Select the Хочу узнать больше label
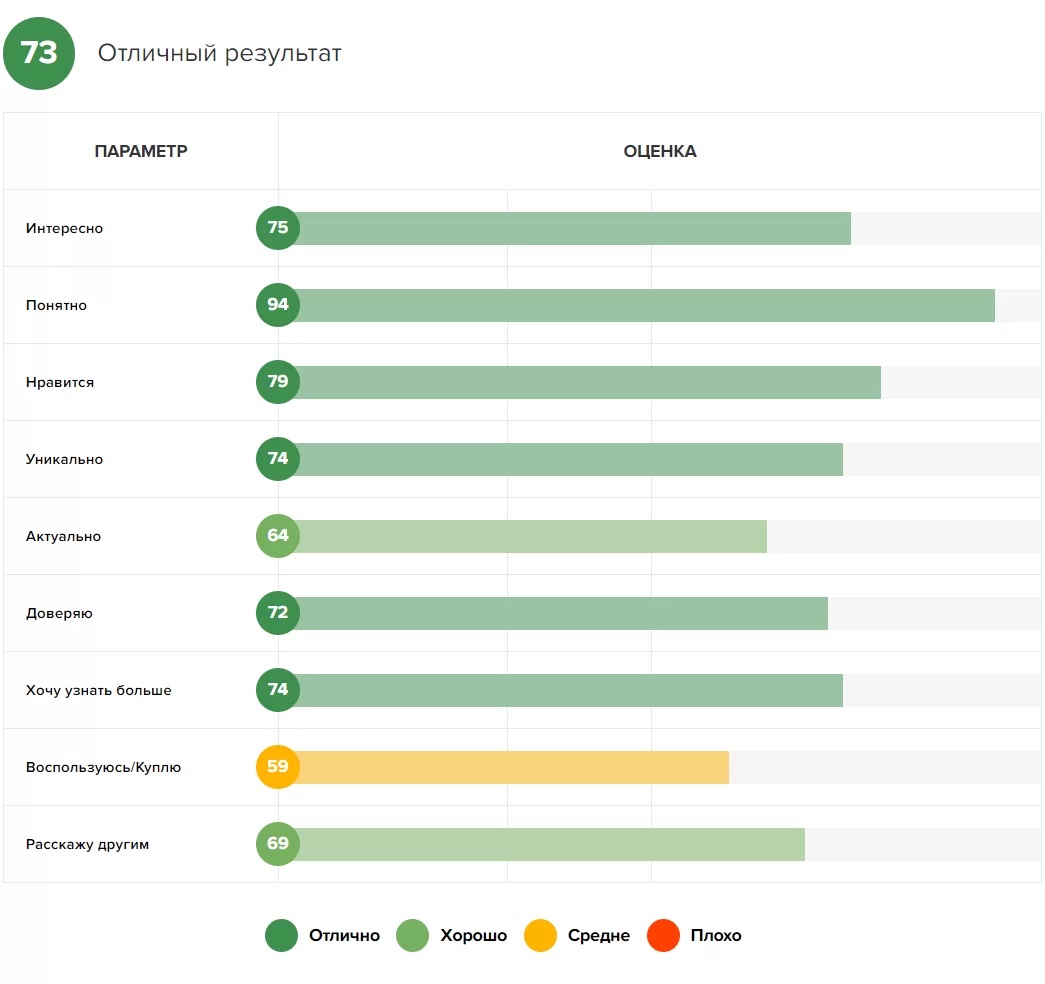Viewport: 1045px width, 984px height. coord(98,691)
